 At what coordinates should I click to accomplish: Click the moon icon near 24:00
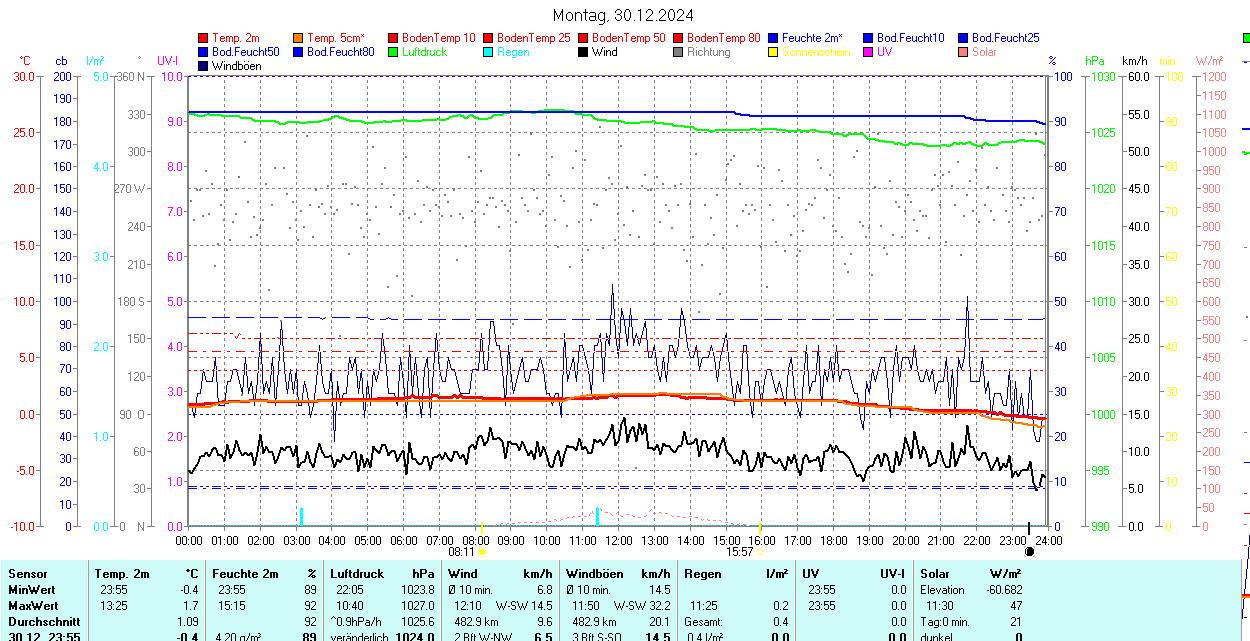(x=1029, y=551)
